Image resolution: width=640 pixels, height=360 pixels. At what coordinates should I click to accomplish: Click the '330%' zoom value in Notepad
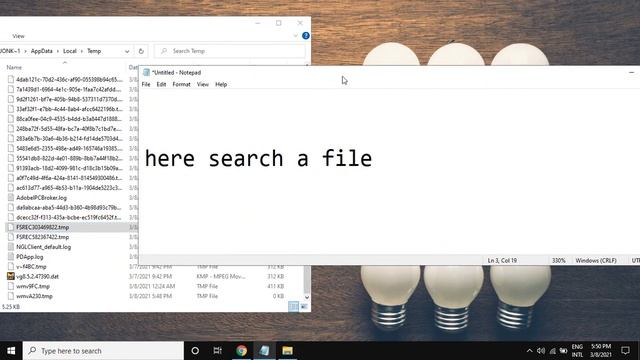coord(558,260)
